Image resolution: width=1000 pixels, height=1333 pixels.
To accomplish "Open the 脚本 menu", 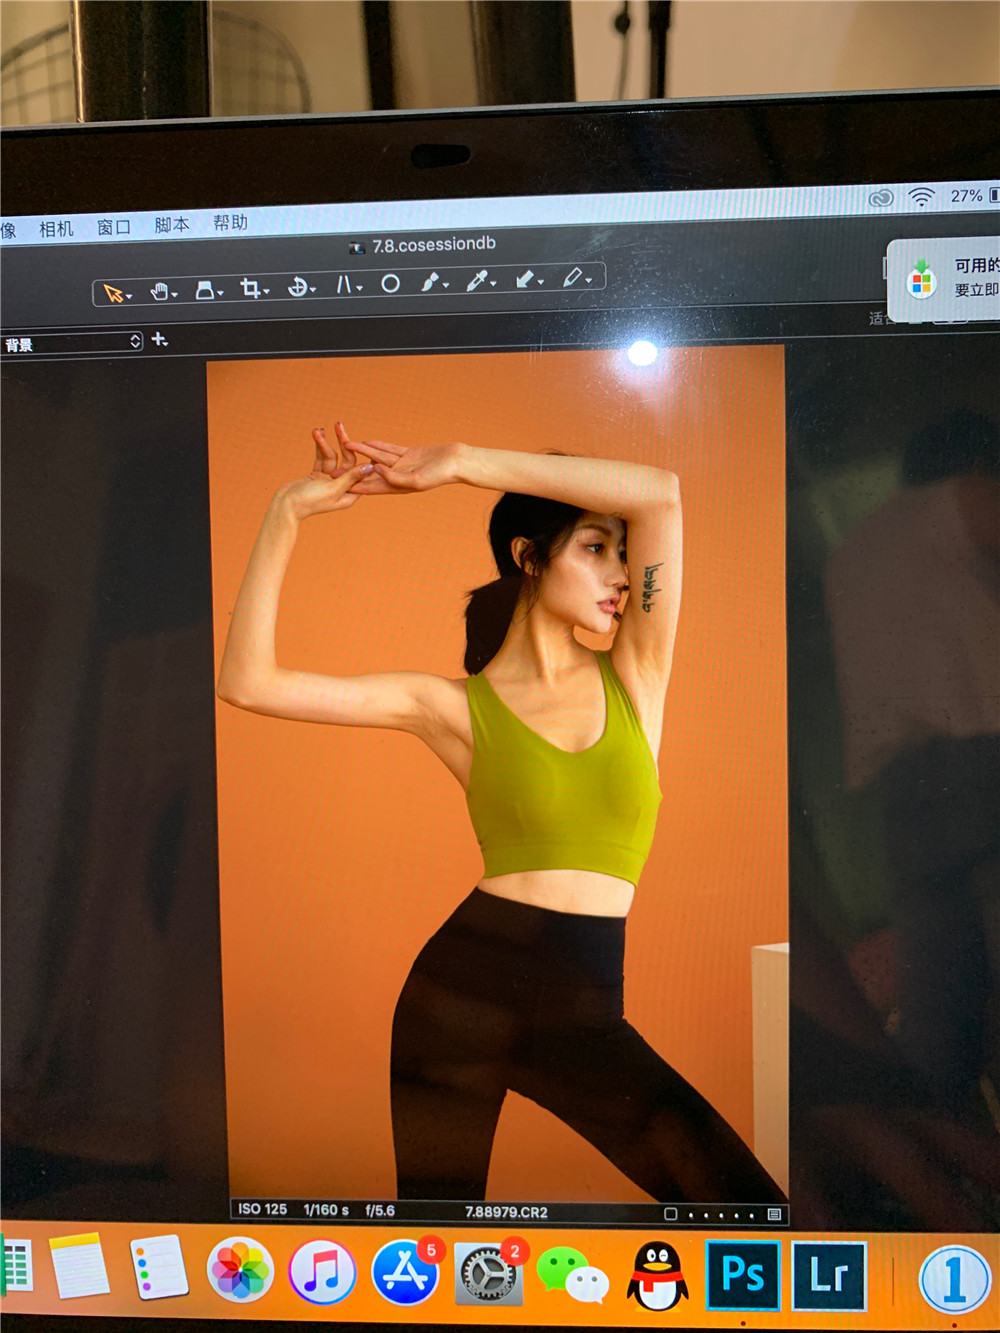I will click(171, 225).
